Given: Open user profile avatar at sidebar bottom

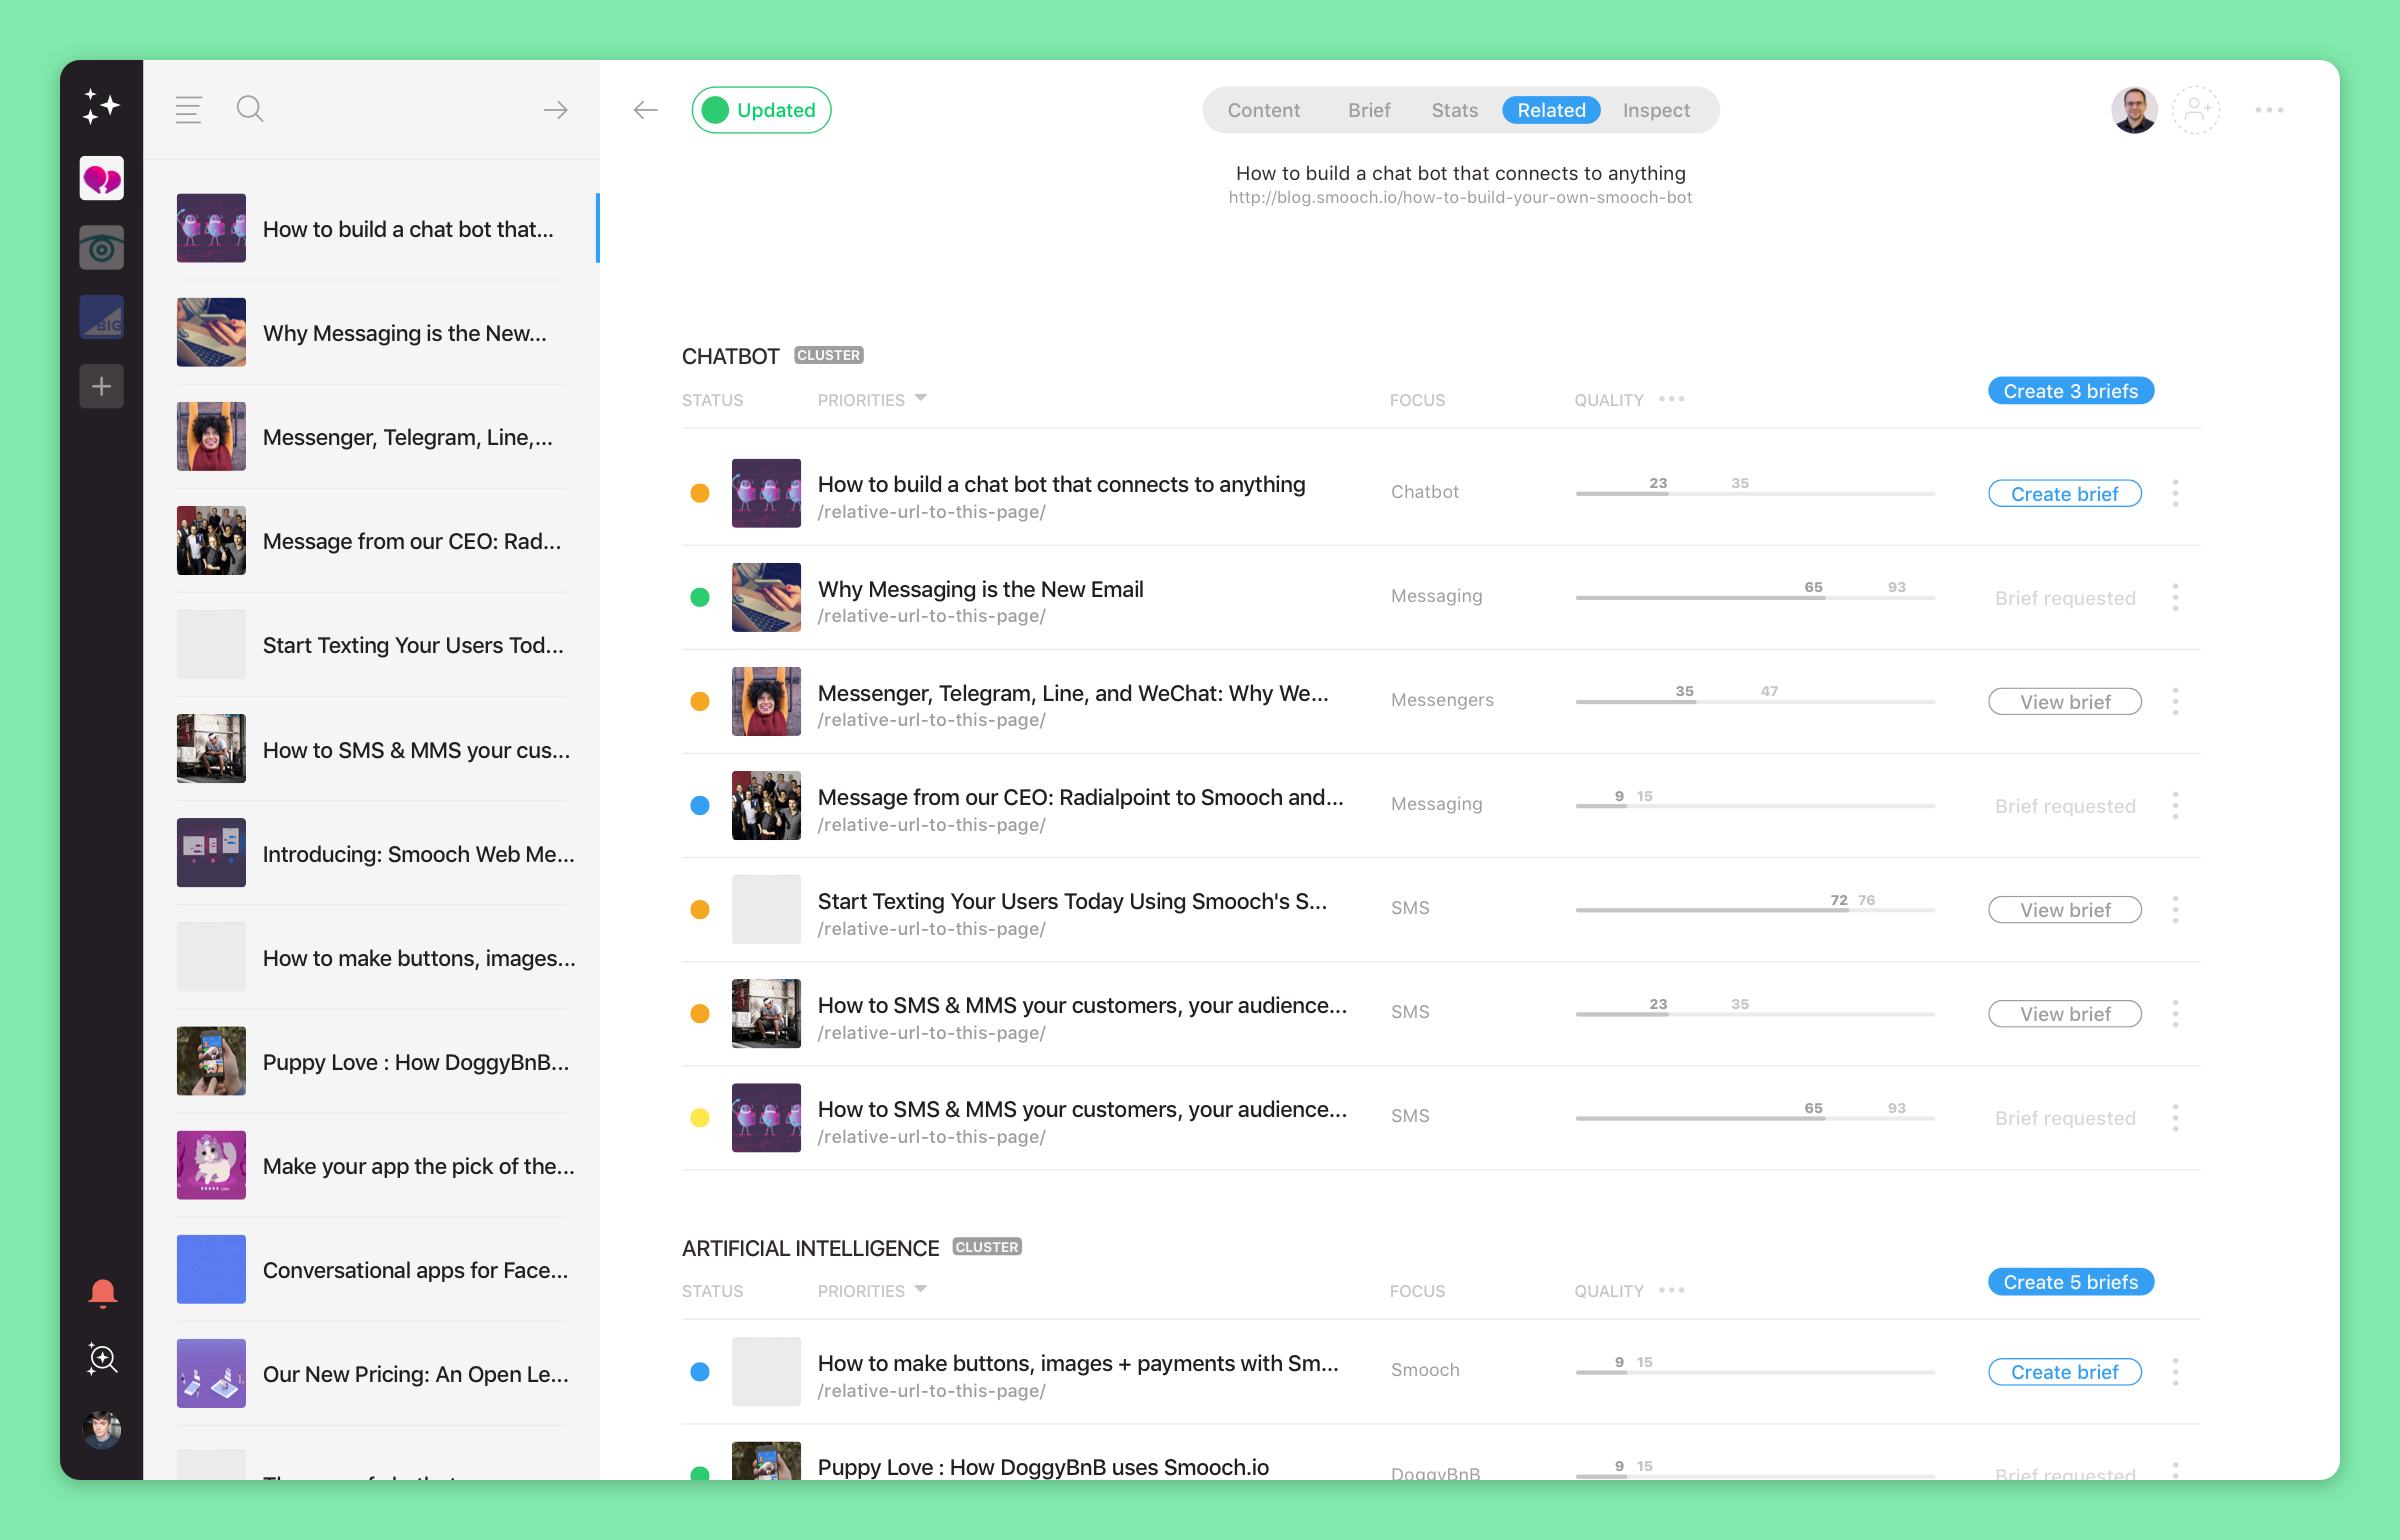Looking at the screenshot, I should (102, 1430).
